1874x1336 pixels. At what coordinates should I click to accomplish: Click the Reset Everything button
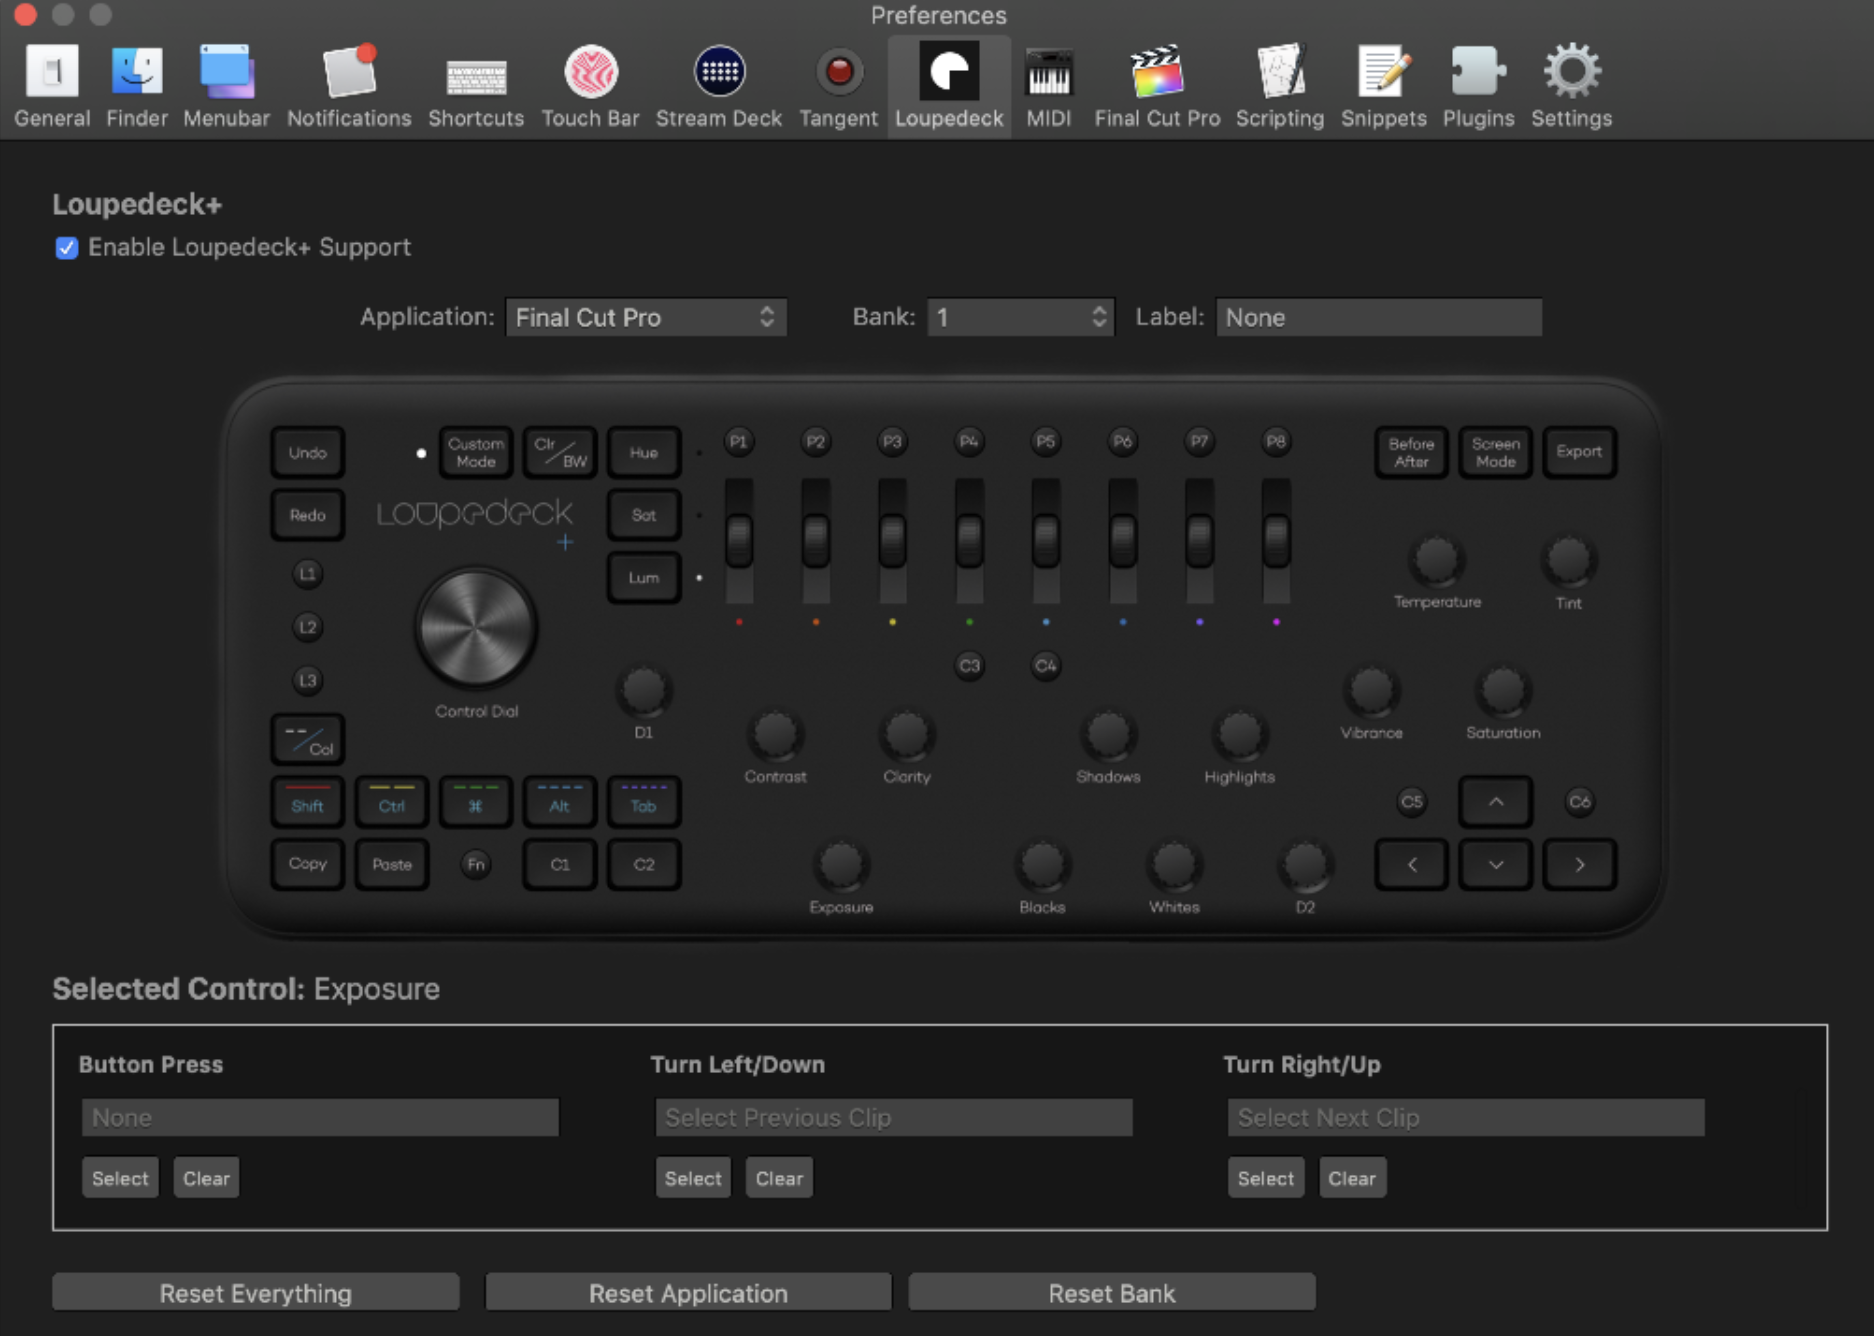[256, 1293]
